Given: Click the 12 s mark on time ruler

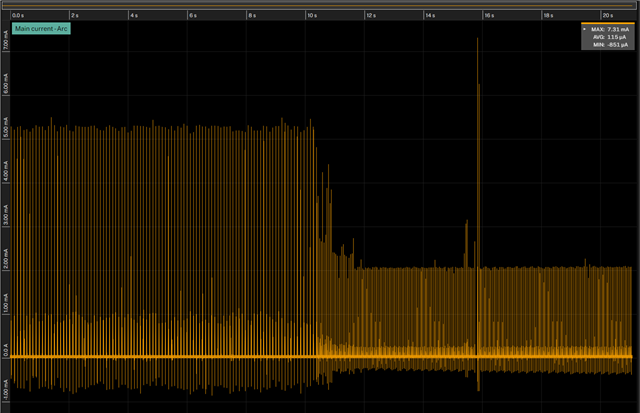Looking at the screenshot, I should pos(371,16).
